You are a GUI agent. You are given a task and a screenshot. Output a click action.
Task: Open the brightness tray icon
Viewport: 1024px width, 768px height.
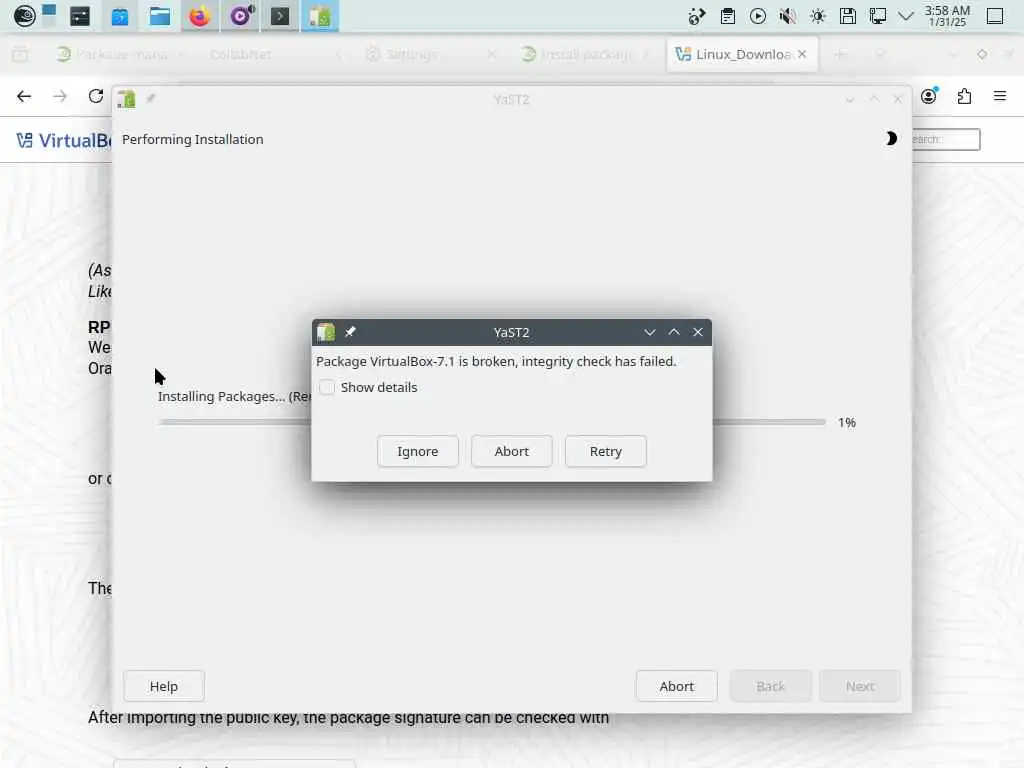pos(818,16)
